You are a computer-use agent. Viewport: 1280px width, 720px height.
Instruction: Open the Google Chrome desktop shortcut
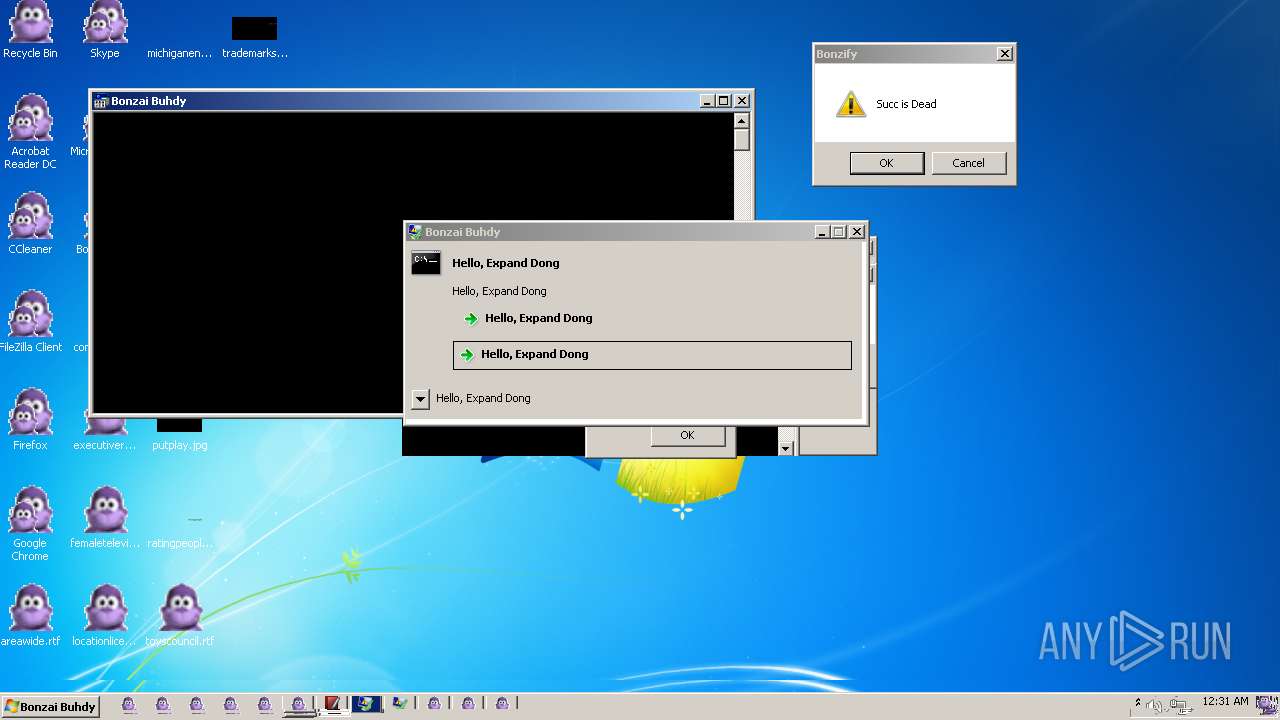pos(30,523)
